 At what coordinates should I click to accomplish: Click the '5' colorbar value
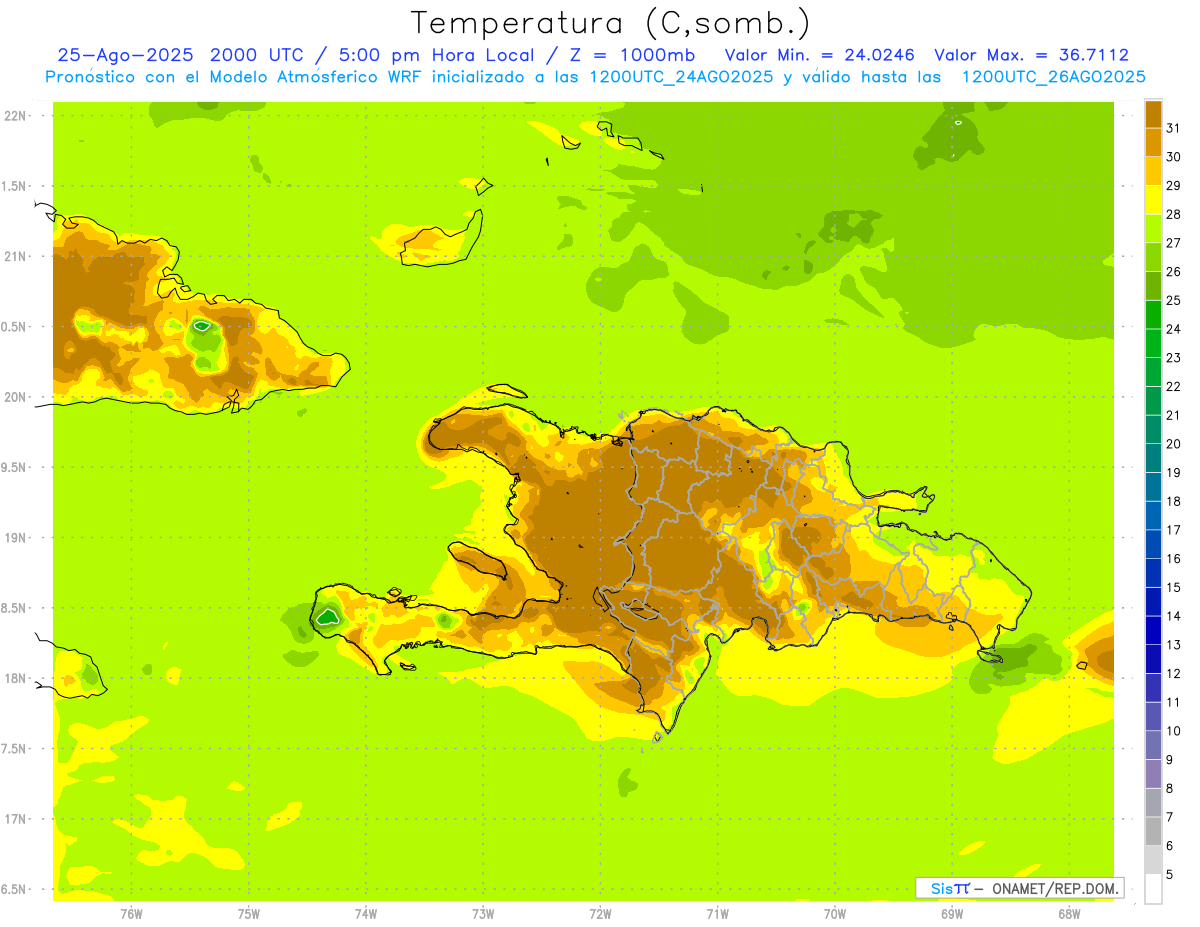point(1170,875)
